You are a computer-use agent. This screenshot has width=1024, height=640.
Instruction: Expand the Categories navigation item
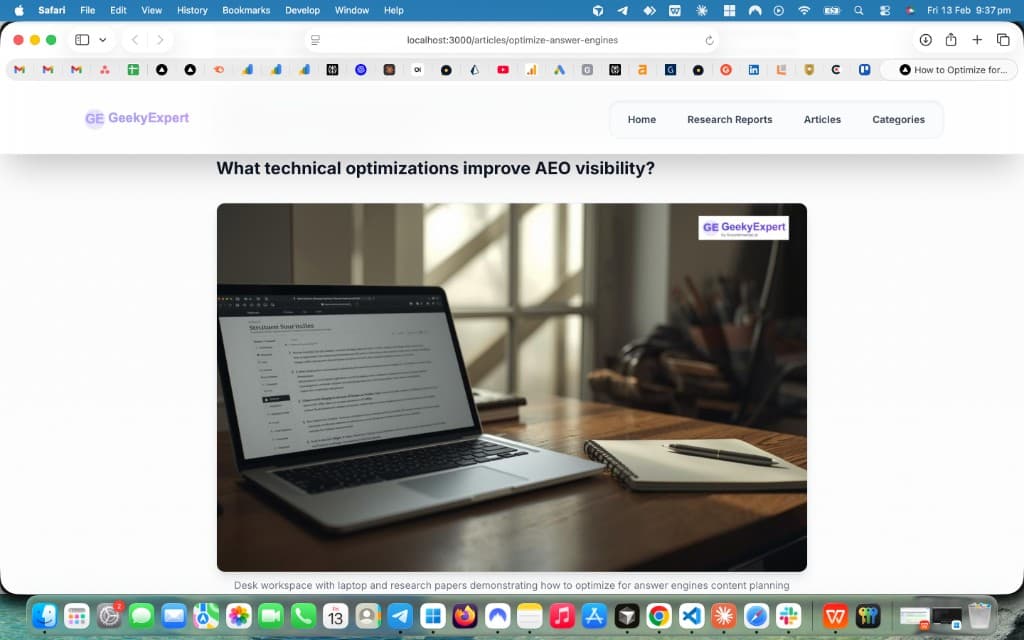tap(898, 119)
